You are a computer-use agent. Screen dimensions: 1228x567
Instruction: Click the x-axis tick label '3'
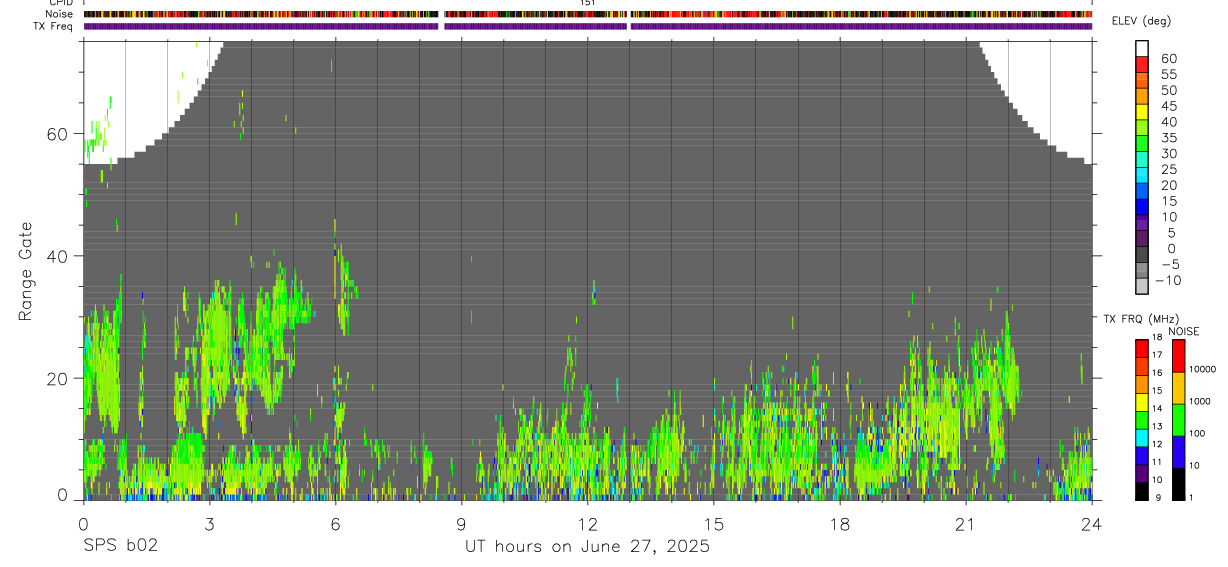209,524
